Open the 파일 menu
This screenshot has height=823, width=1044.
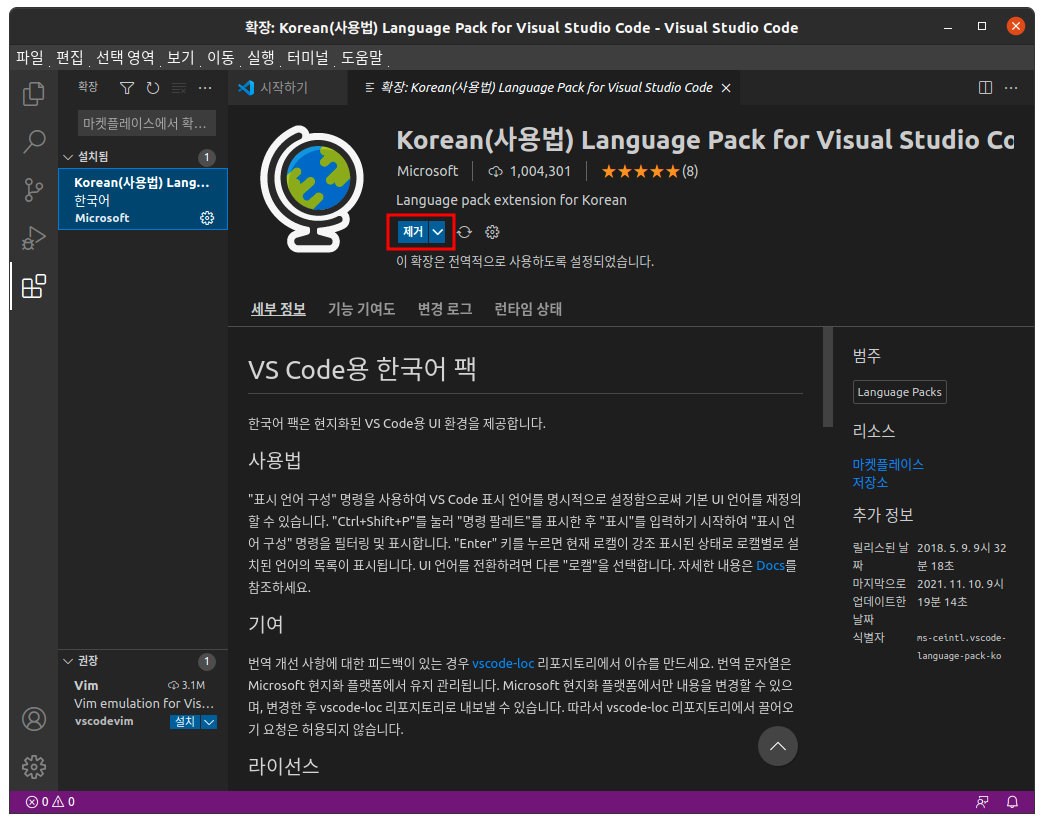click(x=30, y=58)
